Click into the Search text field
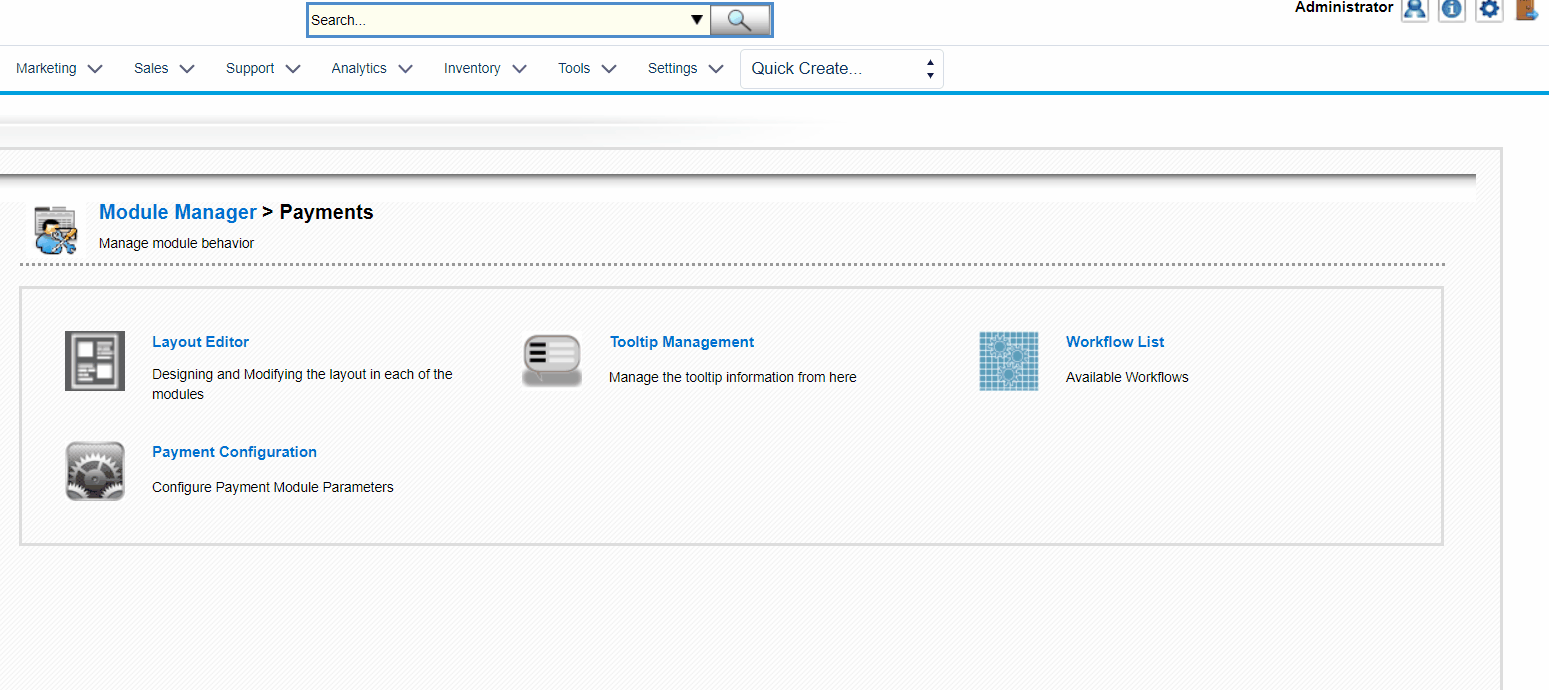This screenshot has height=690, width=1549. click(495, 20)
